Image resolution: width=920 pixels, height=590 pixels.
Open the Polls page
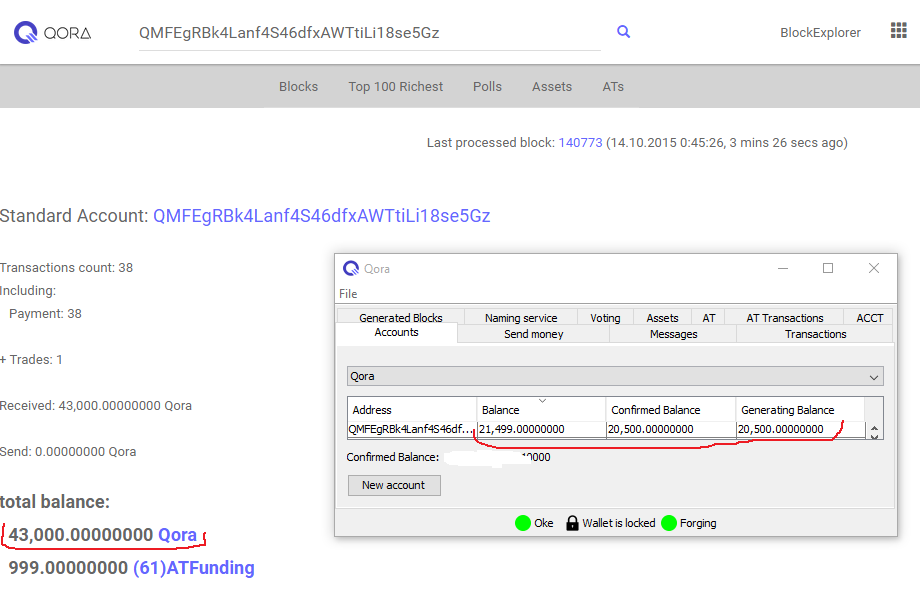click(x=487, y=86)
